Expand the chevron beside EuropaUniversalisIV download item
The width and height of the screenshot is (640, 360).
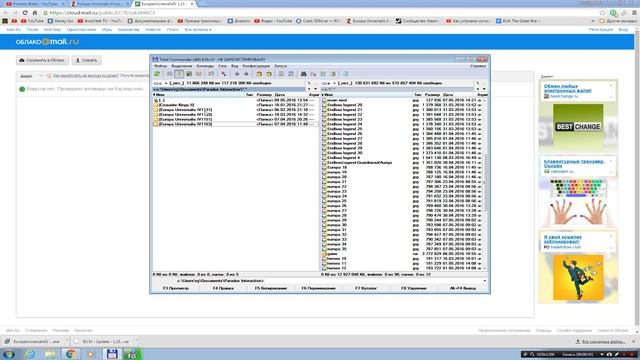pos(67,341)
